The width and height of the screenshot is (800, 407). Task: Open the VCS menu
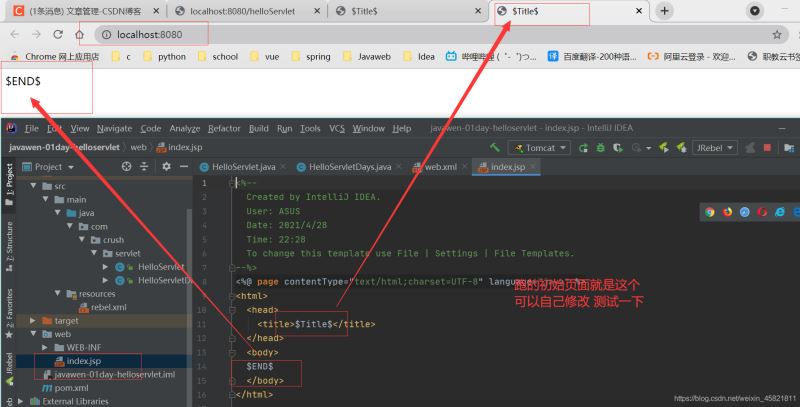click(337, 129)
